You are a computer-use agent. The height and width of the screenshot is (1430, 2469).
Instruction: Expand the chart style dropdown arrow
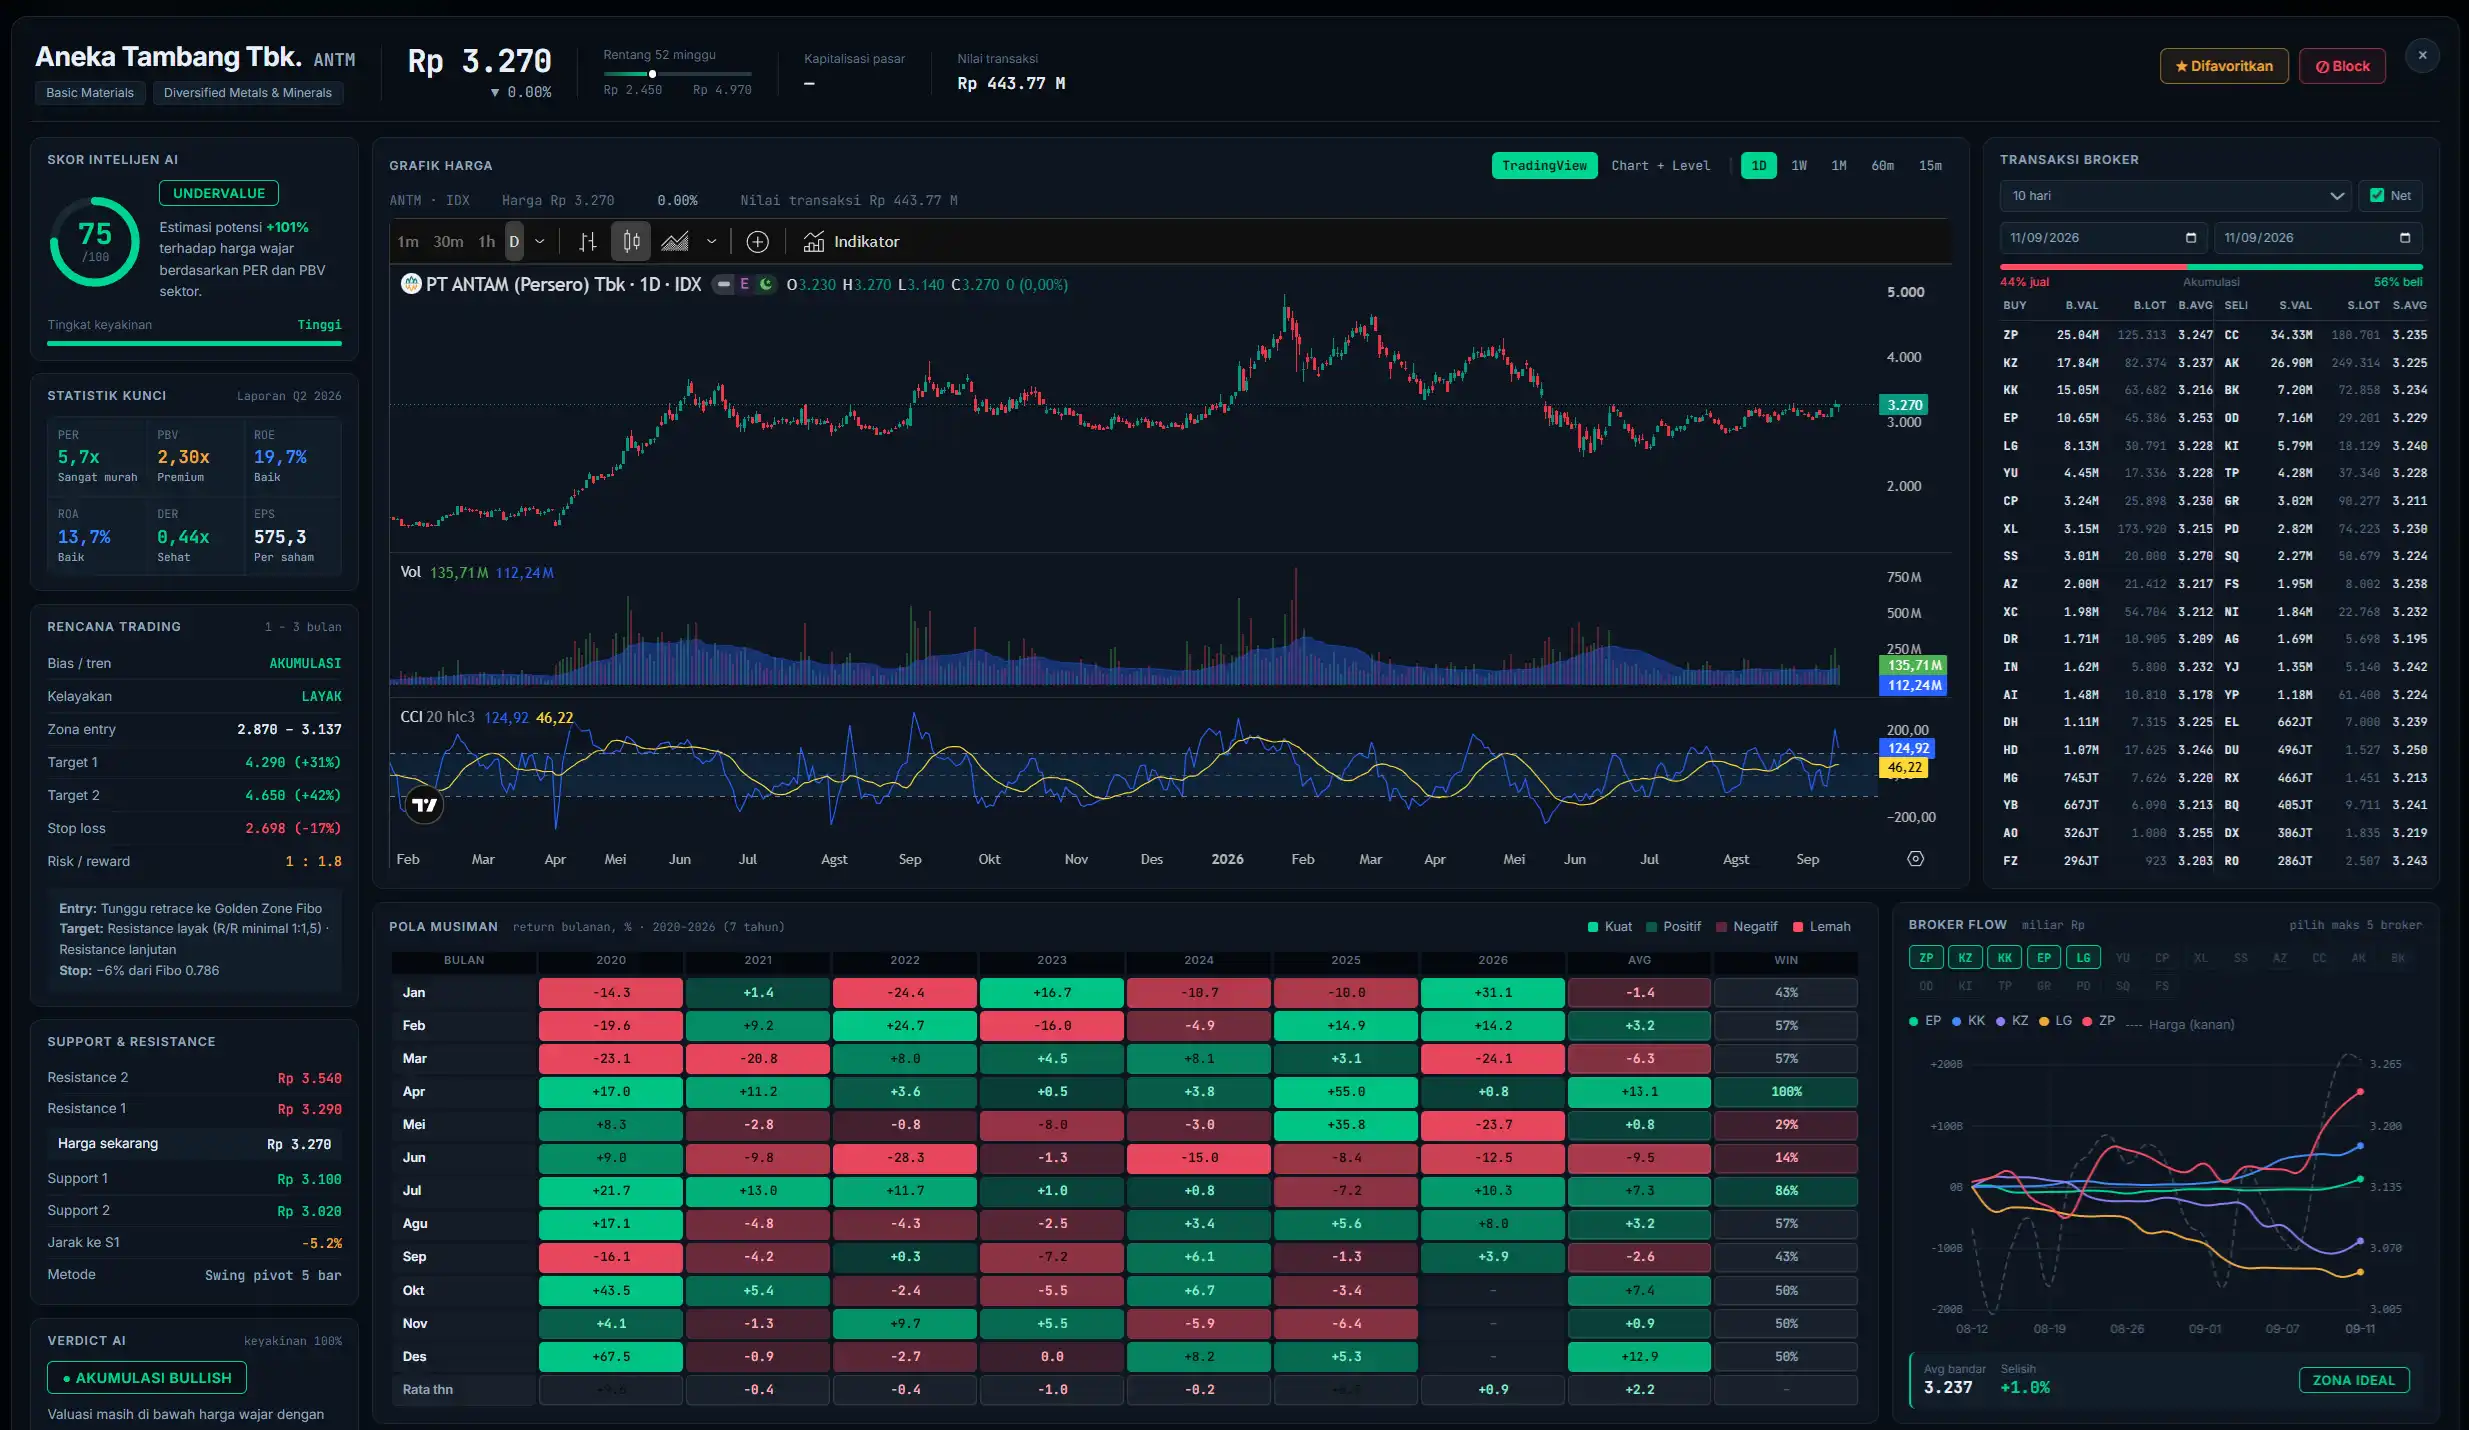711,242
